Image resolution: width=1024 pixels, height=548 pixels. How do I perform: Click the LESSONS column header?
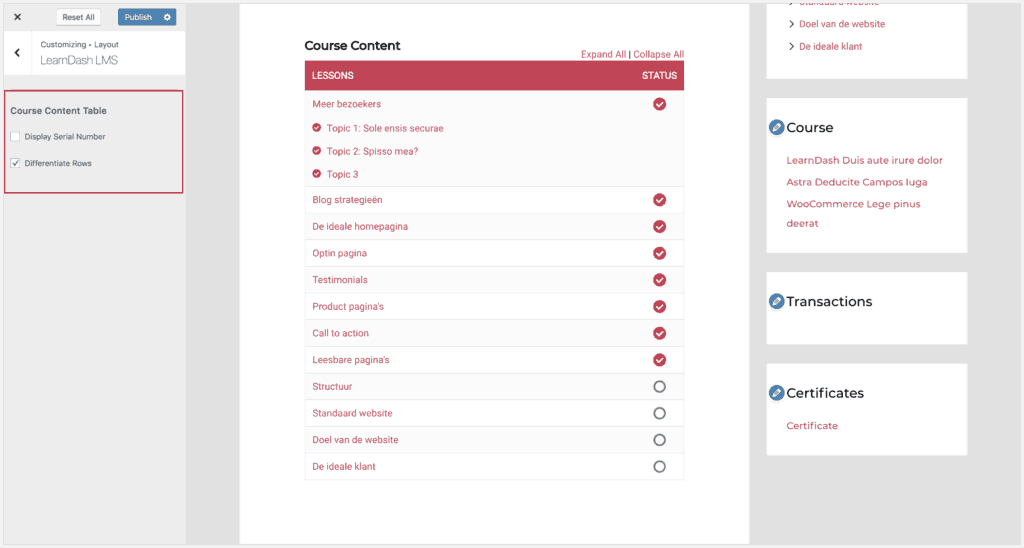coord(332,76)
